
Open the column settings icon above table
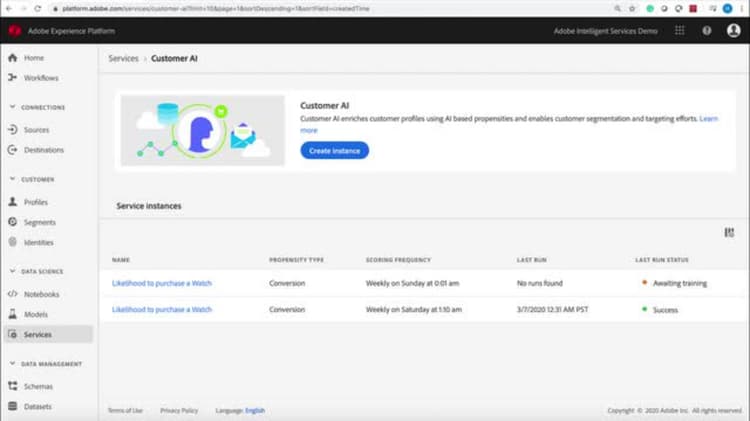point(729,233)
